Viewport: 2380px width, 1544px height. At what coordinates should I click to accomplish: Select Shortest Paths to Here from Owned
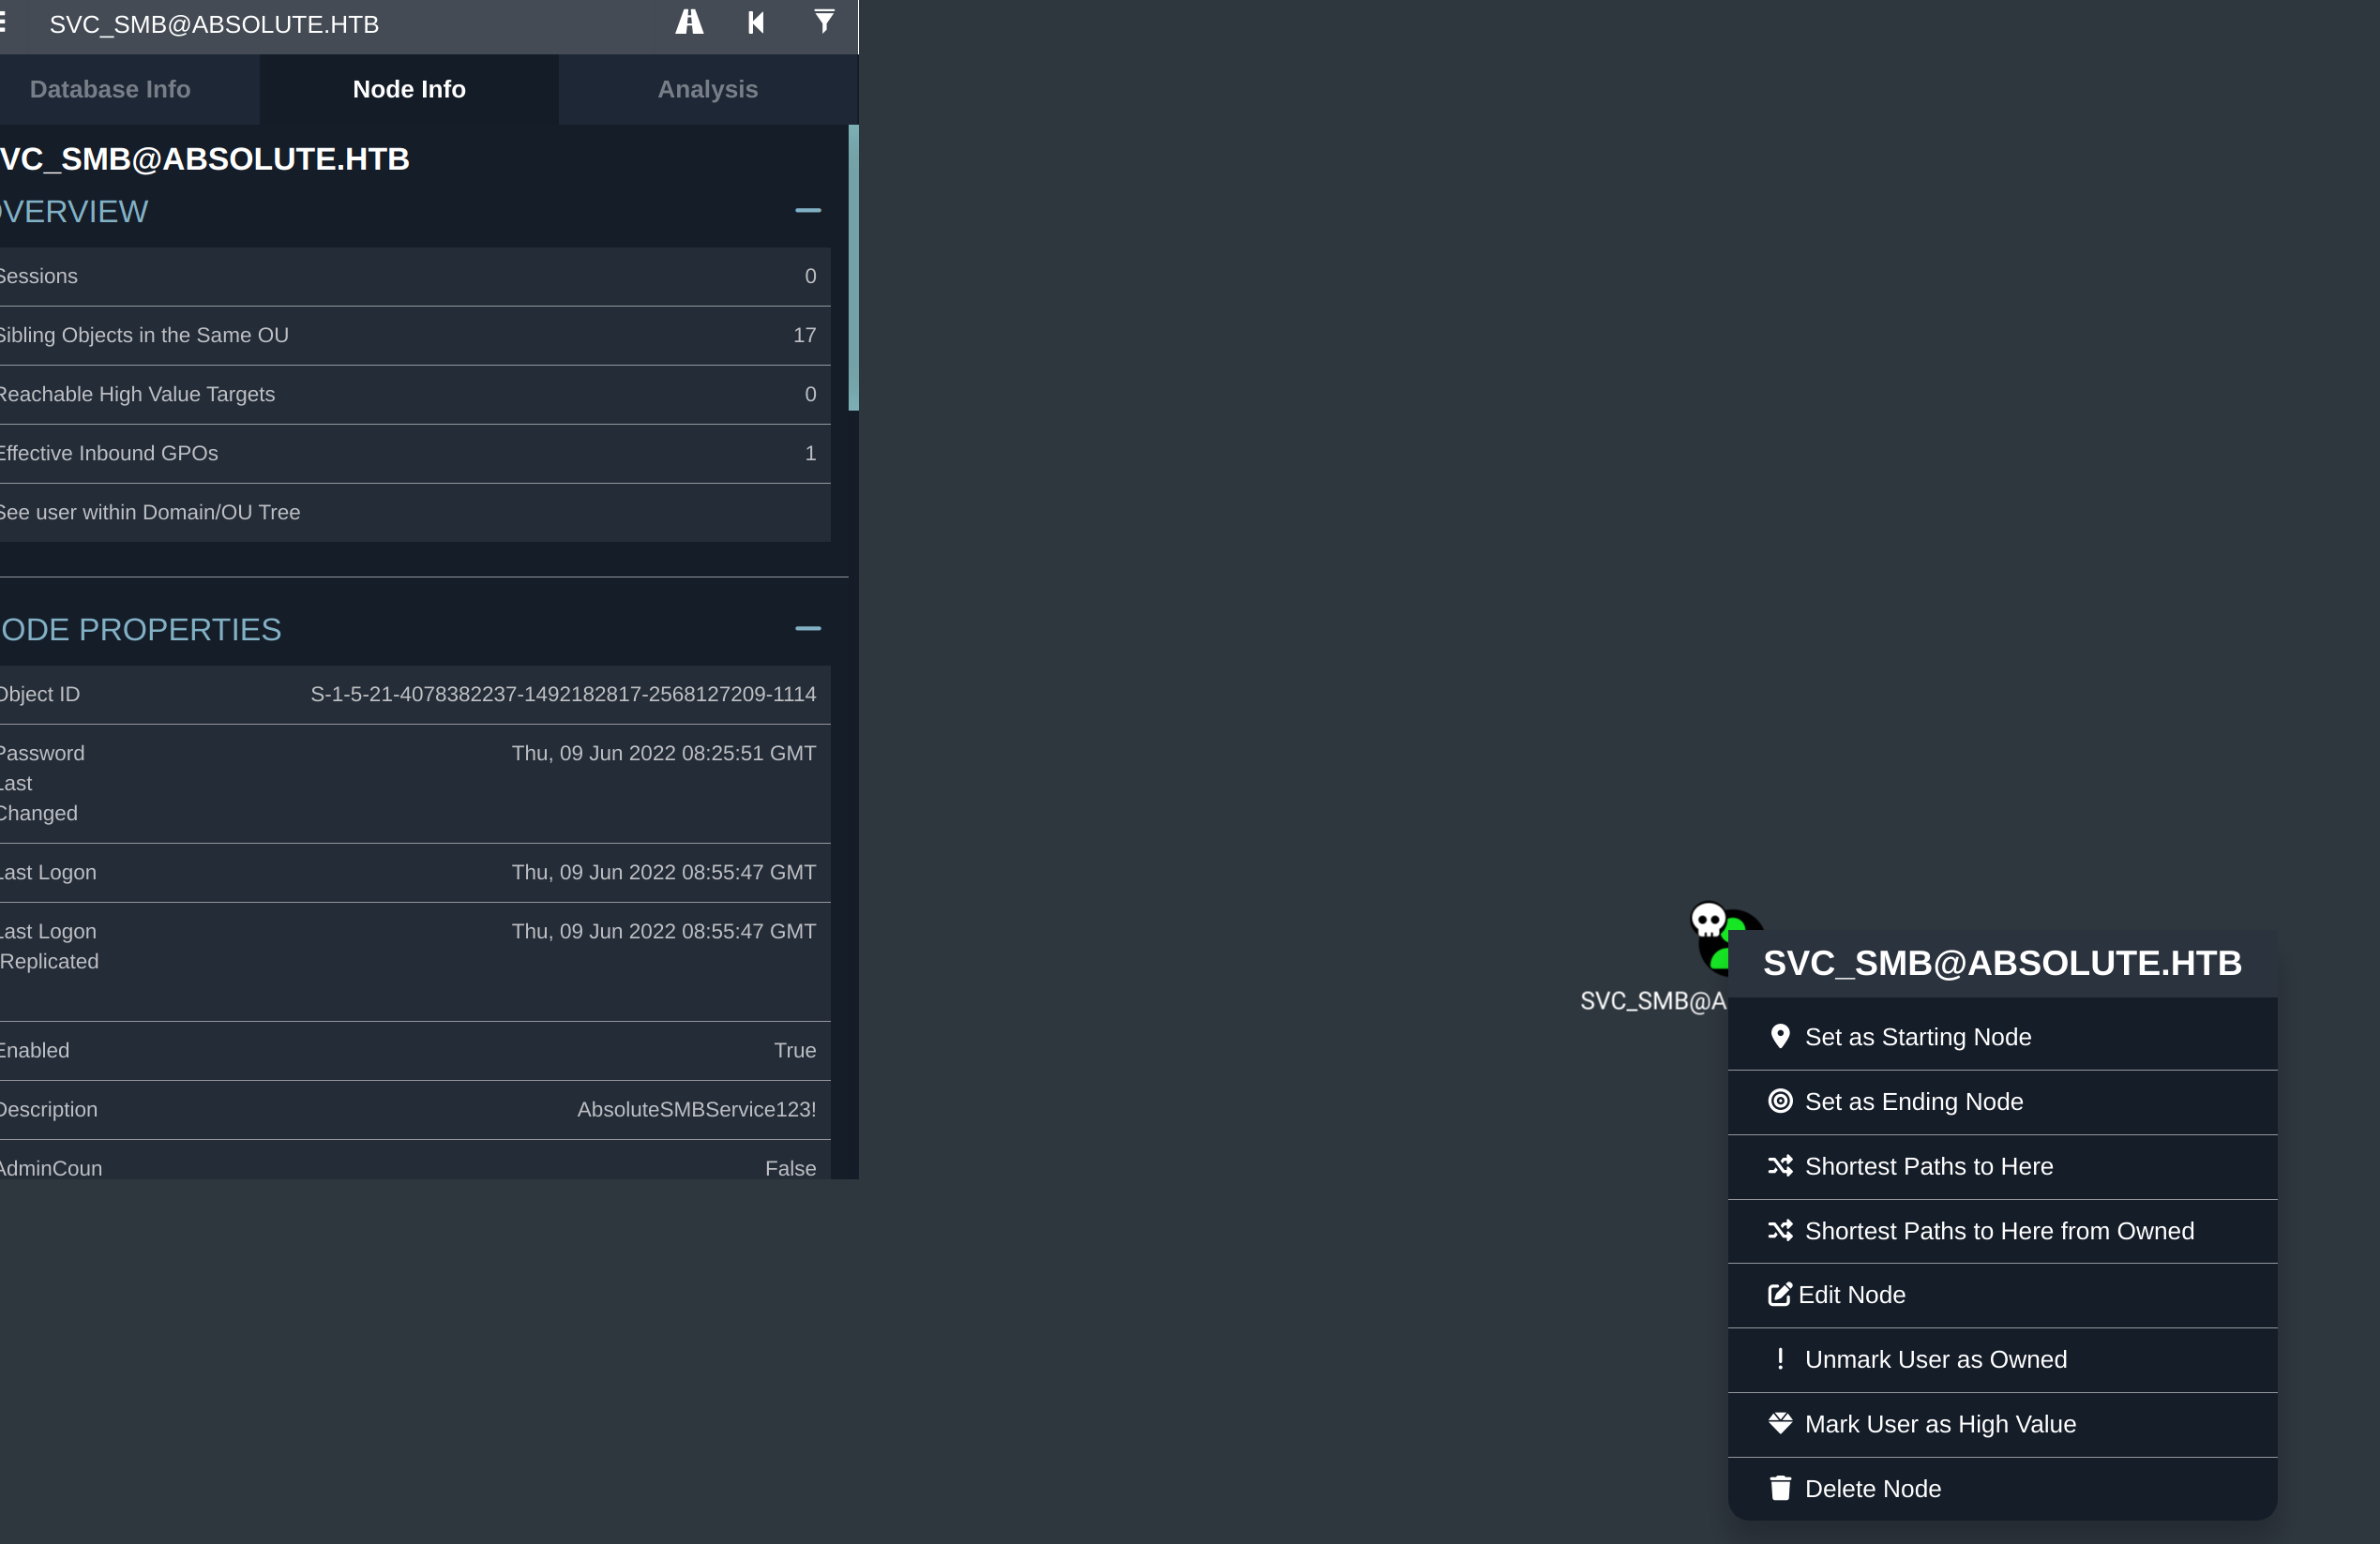[1998, 1231]
